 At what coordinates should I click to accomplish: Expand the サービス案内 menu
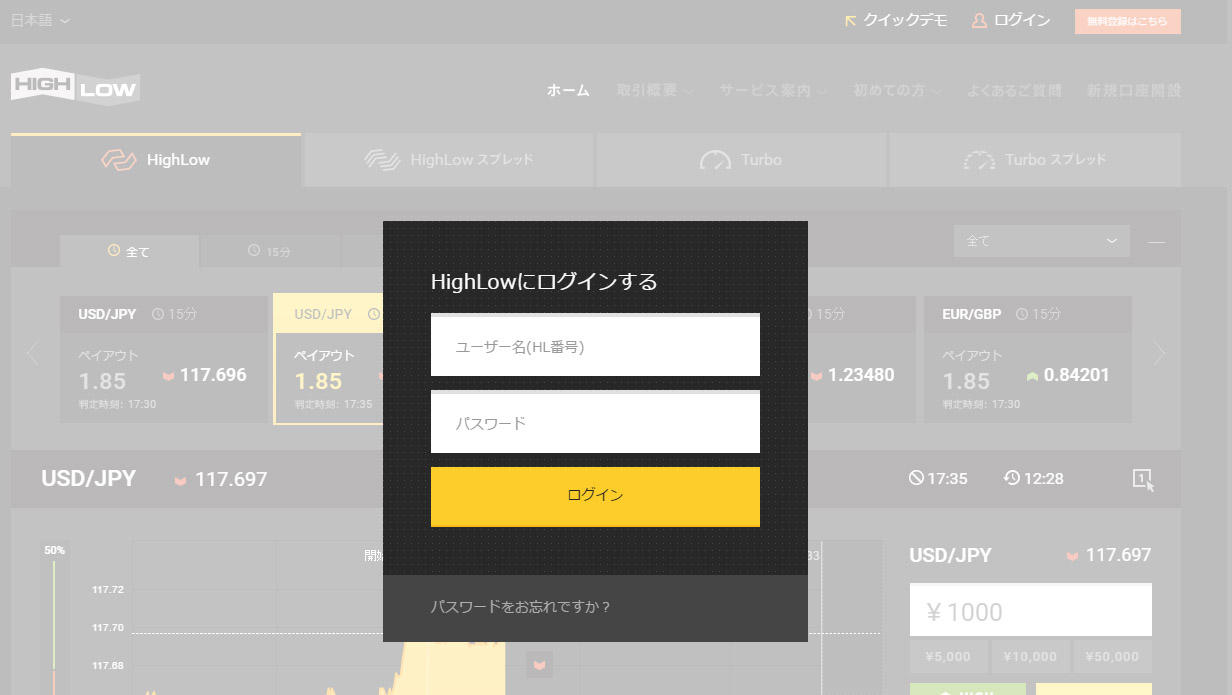[773, 90]
